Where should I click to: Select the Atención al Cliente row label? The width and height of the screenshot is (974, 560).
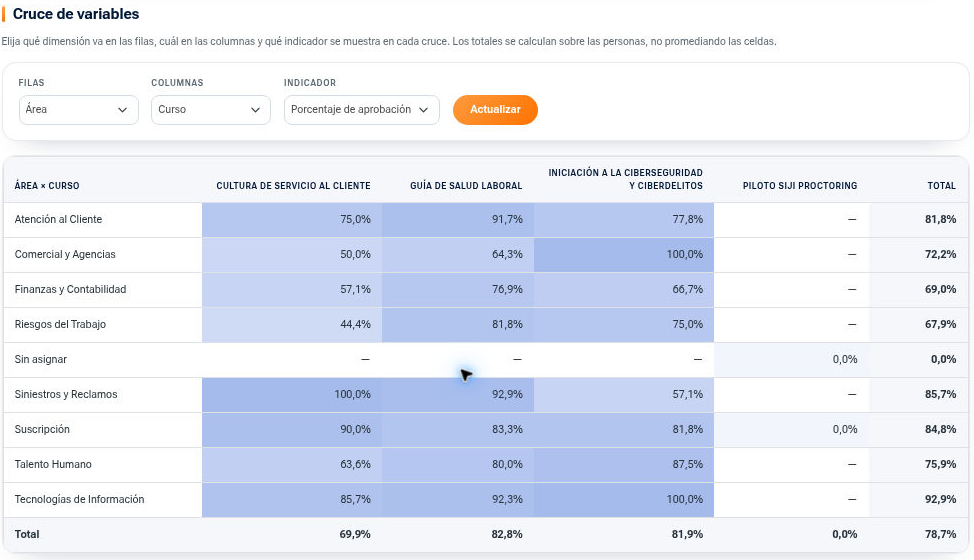click(x=58, y=219)
